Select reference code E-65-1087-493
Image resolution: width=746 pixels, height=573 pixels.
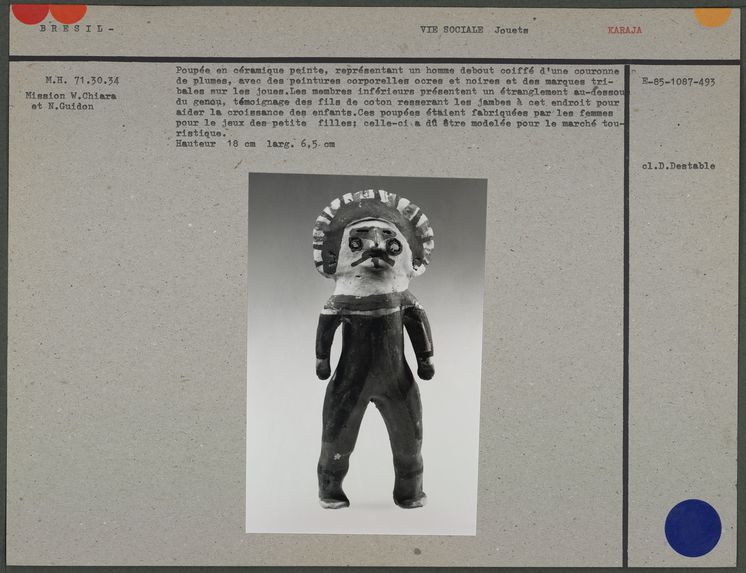click(x=678, y=80)
